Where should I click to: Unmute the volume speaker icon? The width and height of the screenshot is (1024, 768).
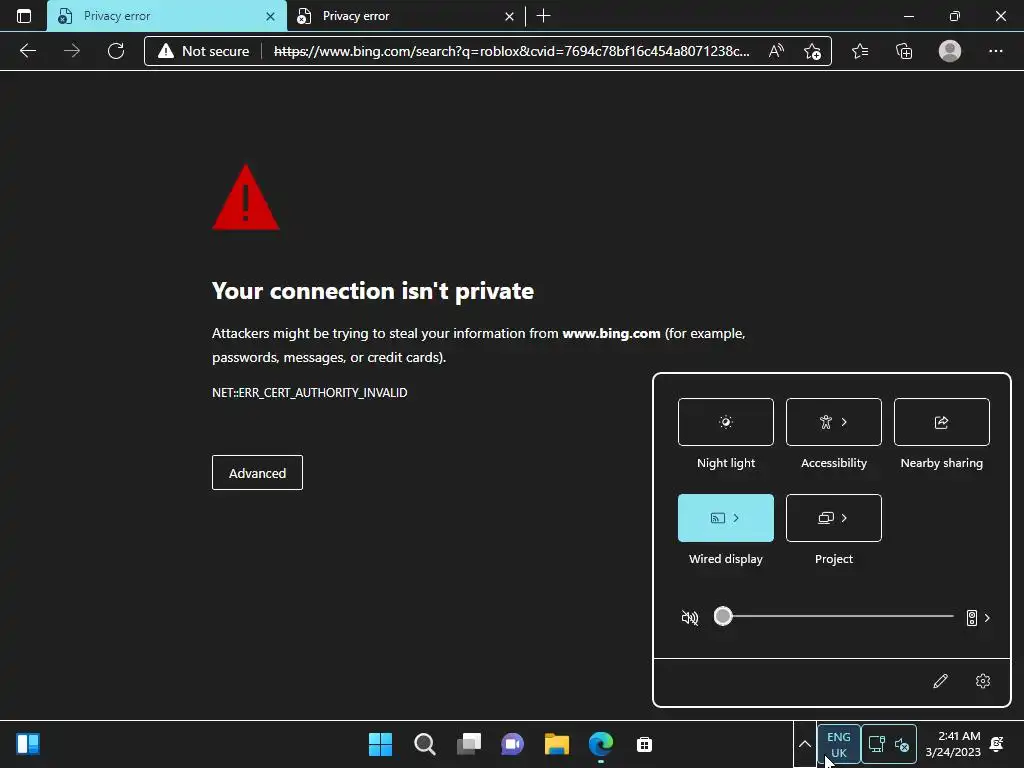tap(690, 617)
